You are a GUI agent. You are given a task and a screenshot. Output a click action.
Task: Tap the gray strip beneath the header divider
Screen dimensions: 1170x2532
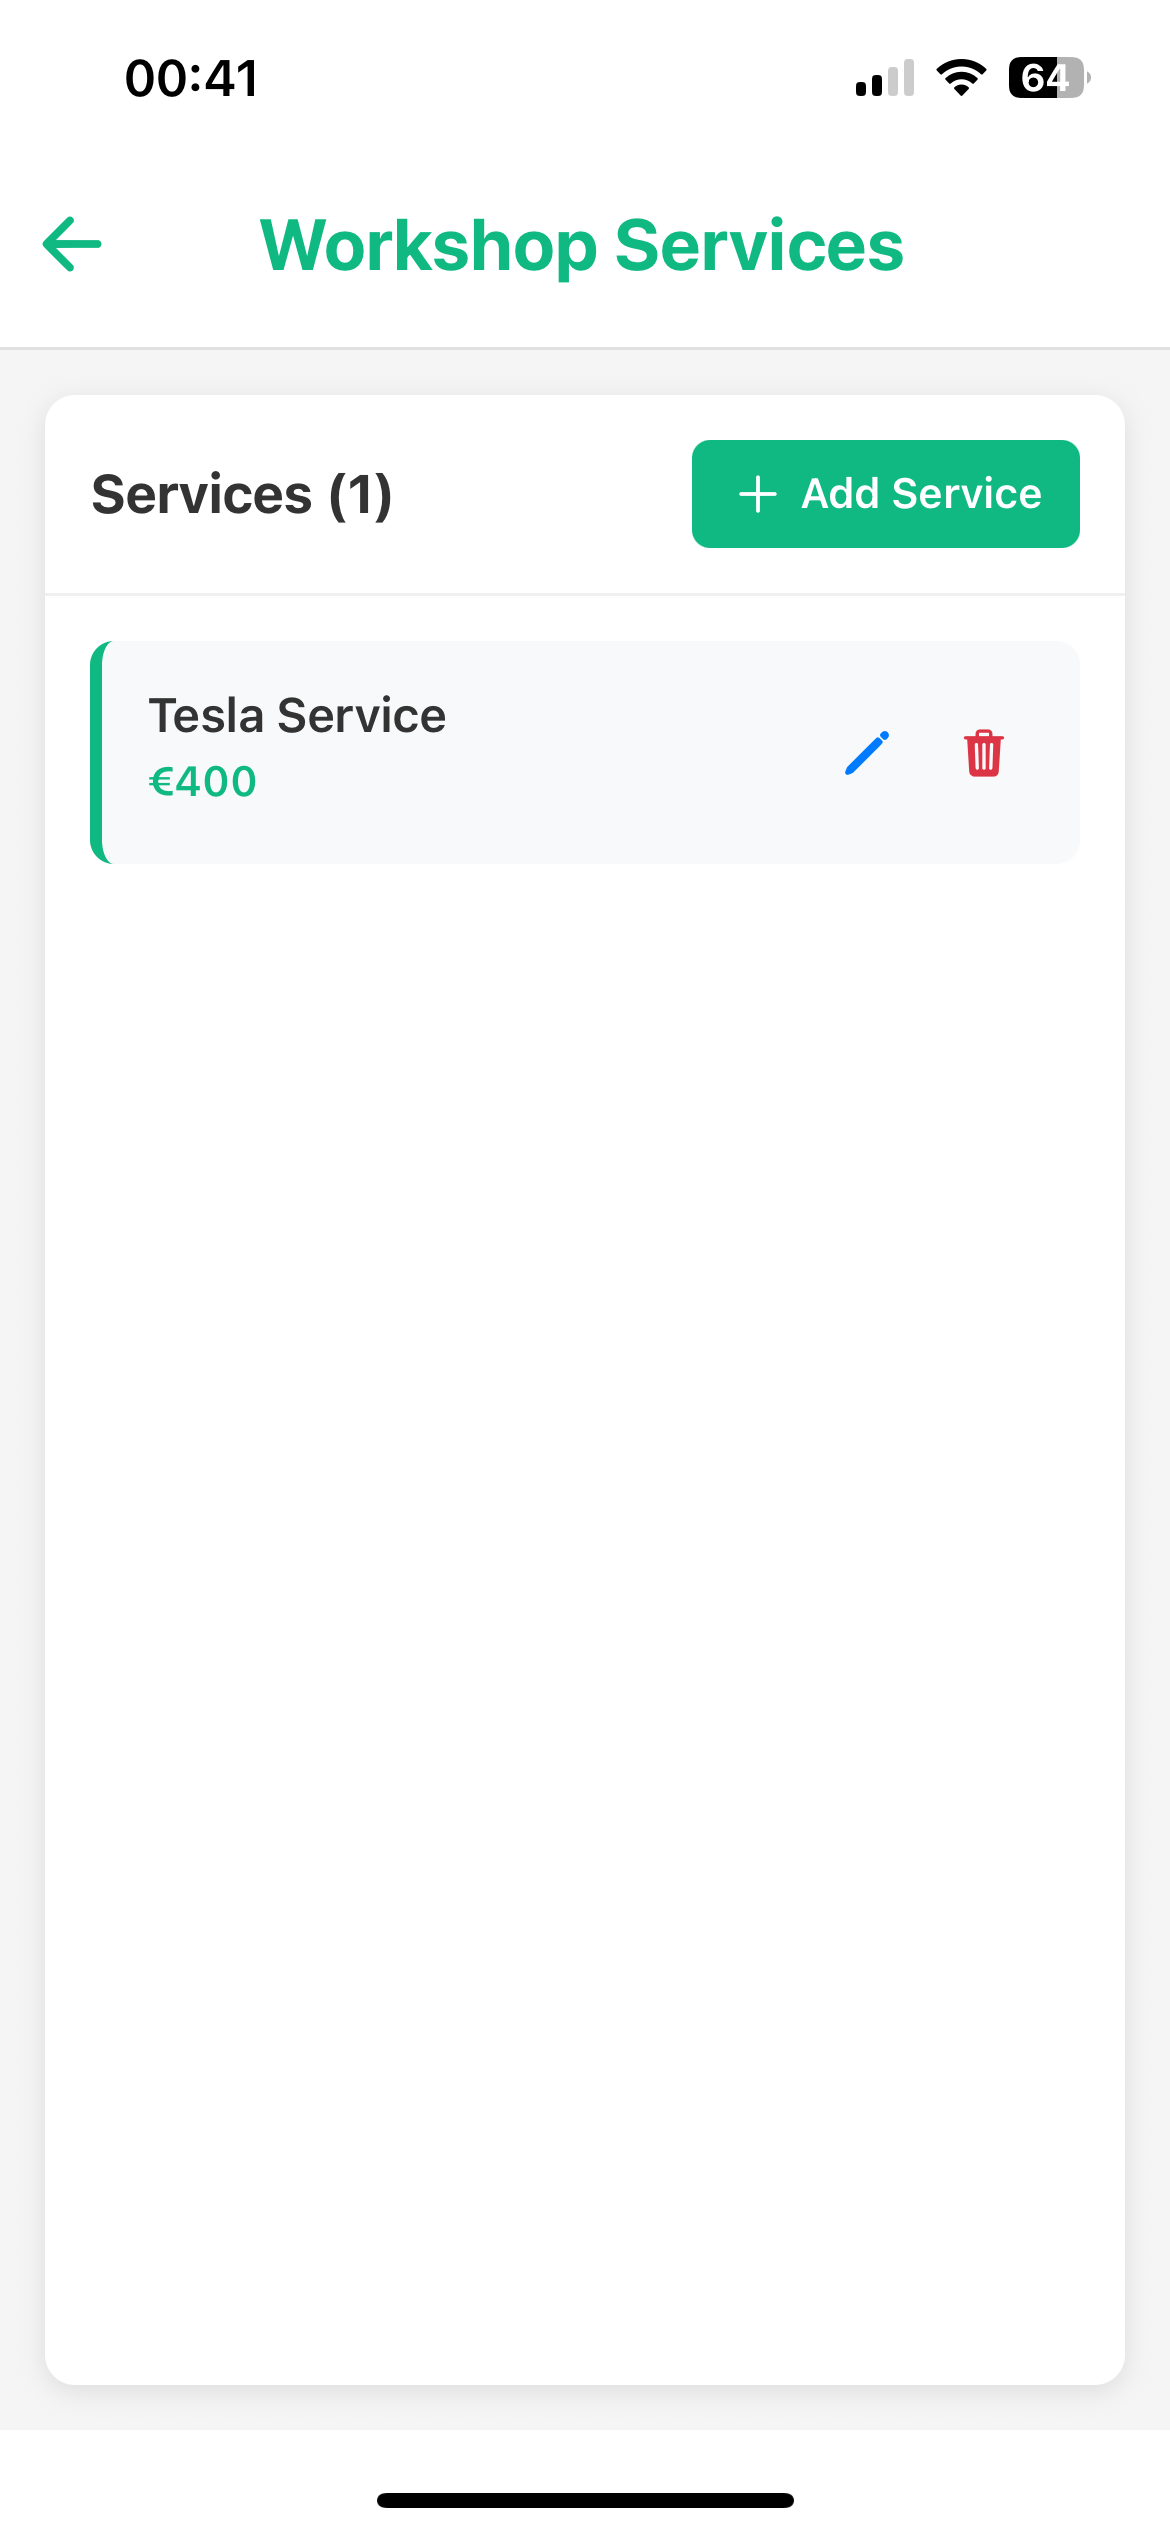point(585,372)
